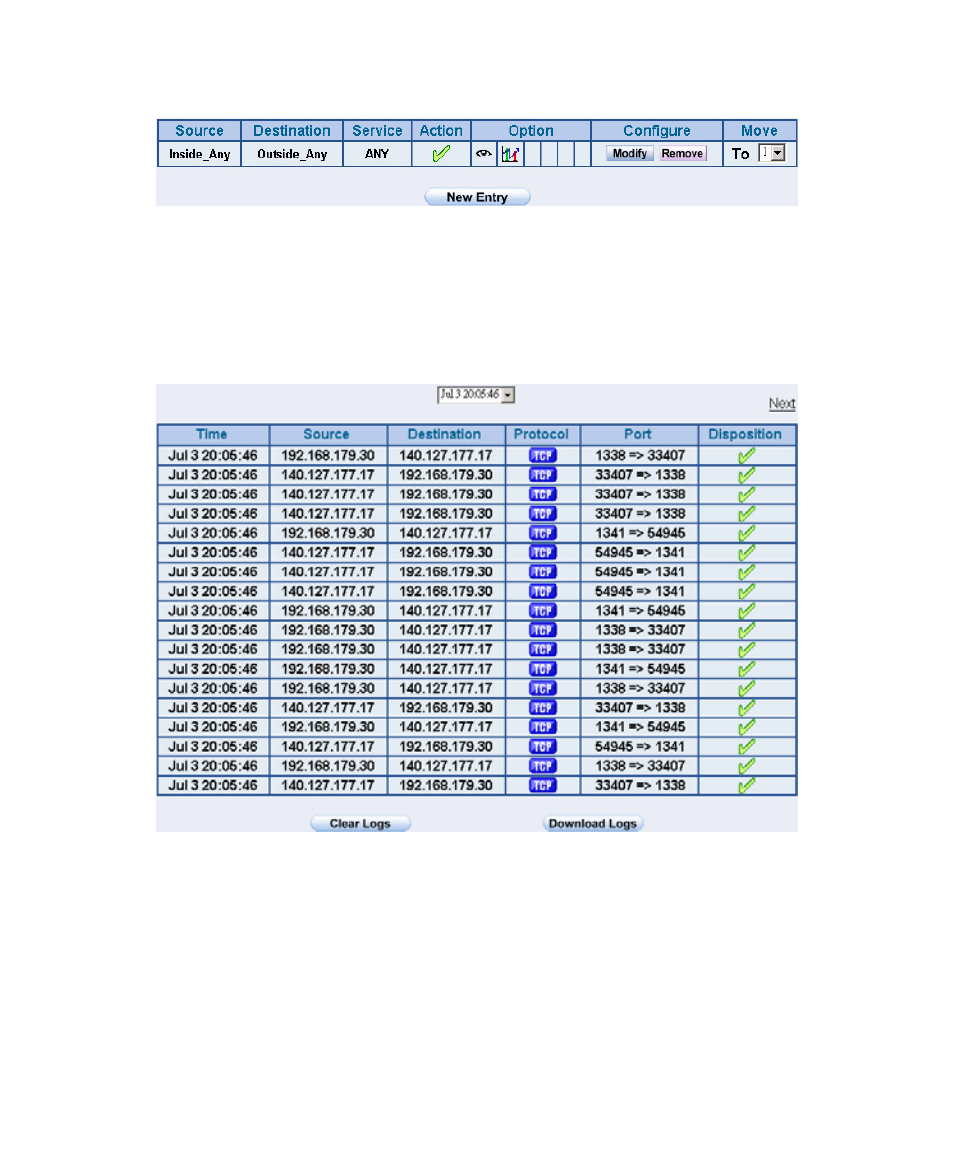Viewport: 954px width, 1154px height.
Task: Click the Service column header
Action: click(x=377, y=131)
